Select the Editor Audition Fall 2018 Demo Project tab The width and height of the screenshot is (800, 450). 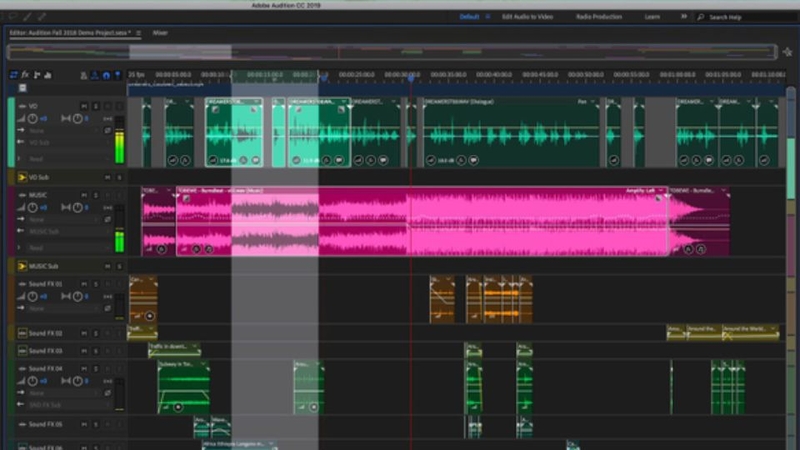[x=69, y=33]
